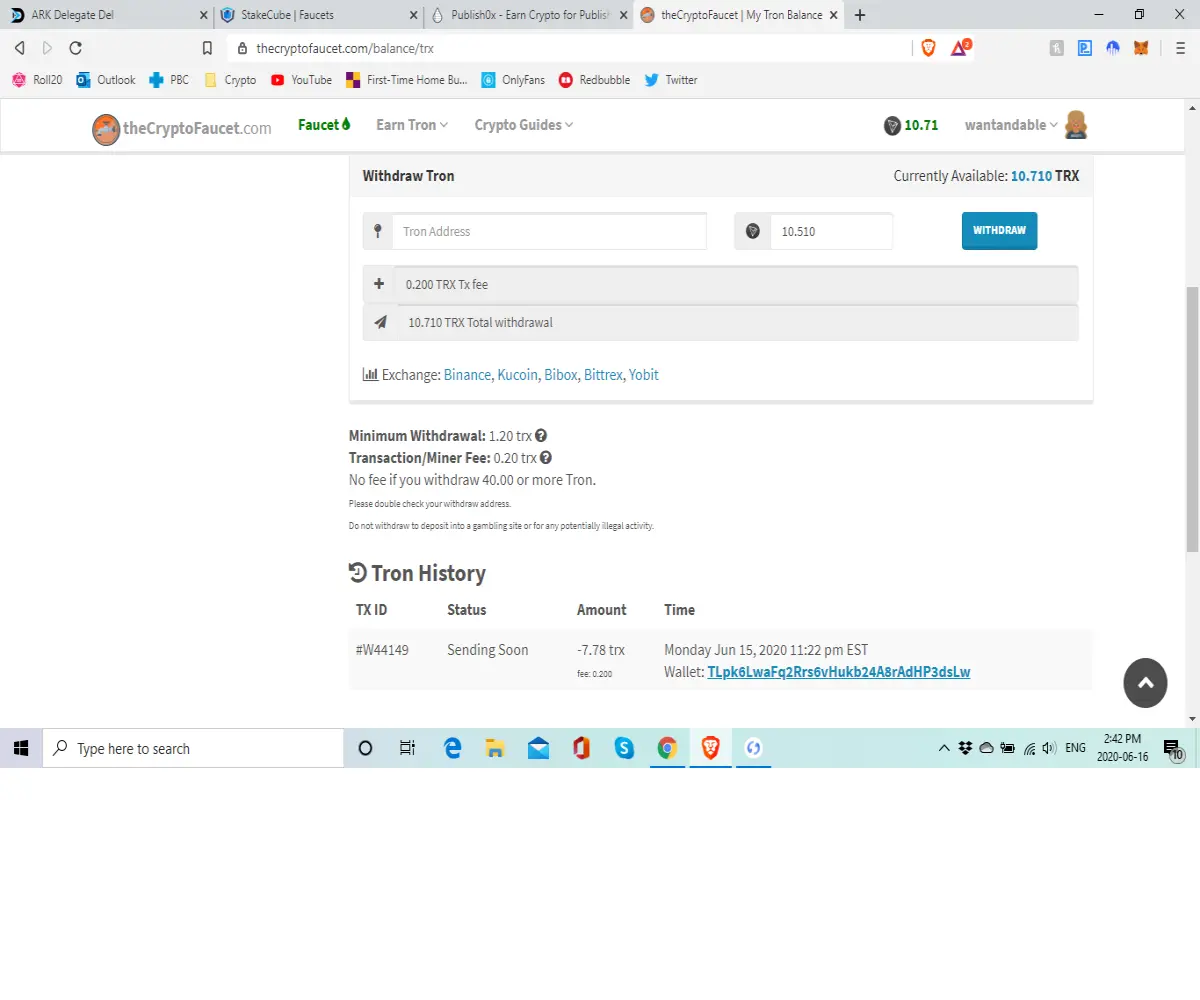Launch Microsoft Edge from the taskbar

point(452,748)
